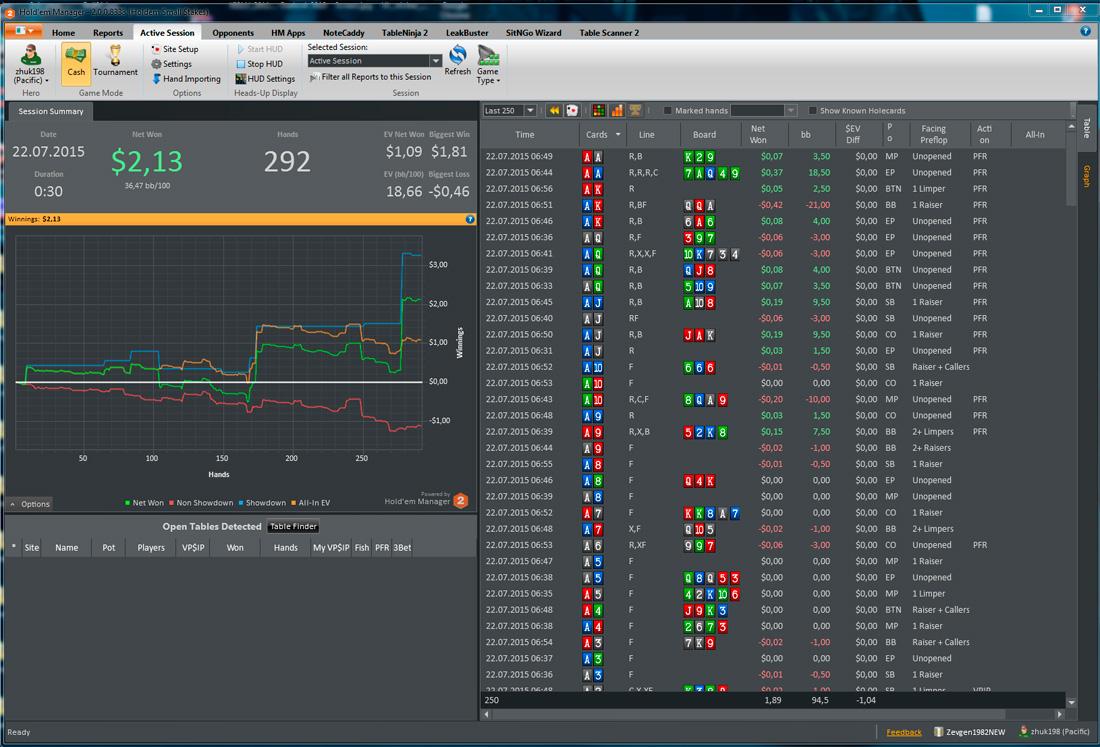Open the Last 250 hands dropdown
1100x747 pixels.
(530, 111)
